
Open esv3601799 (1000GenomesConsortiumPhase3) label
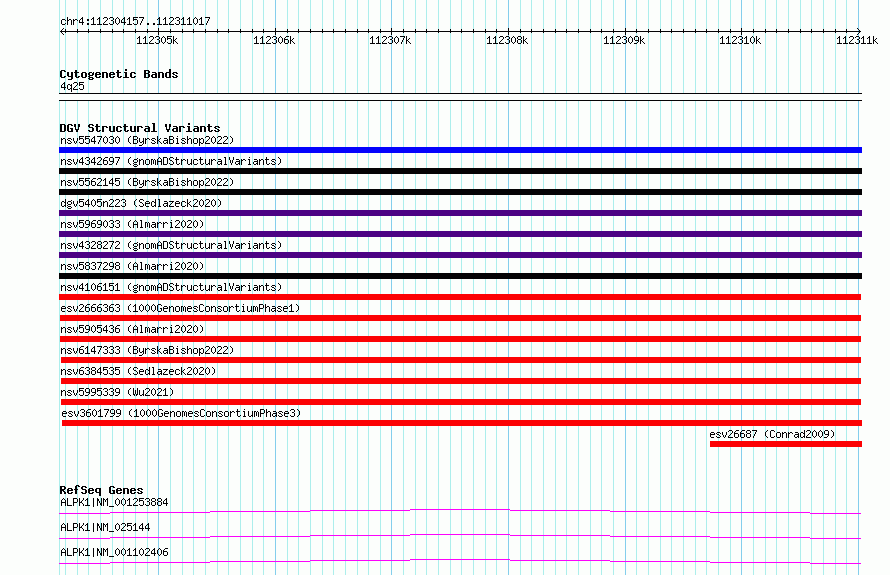pyautogui.click(x=181, y=413)
